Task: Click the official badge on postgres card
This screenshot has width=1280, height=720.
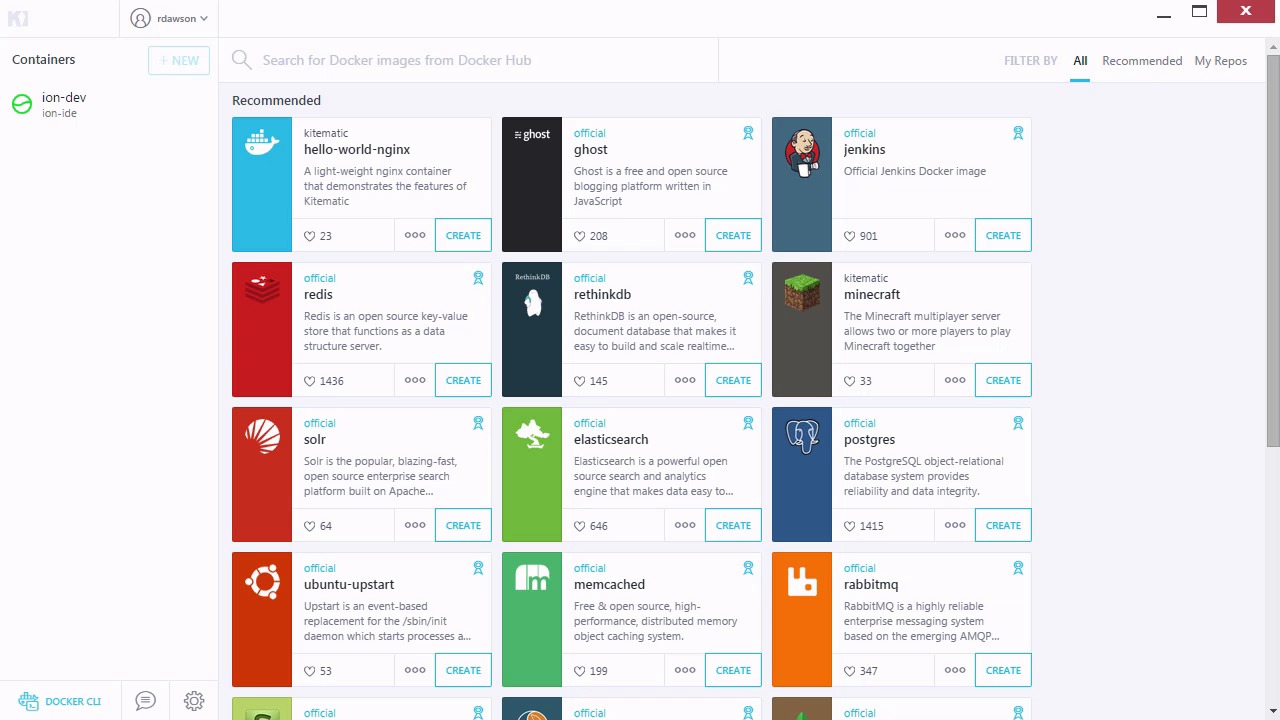Action: (1018, 423)
